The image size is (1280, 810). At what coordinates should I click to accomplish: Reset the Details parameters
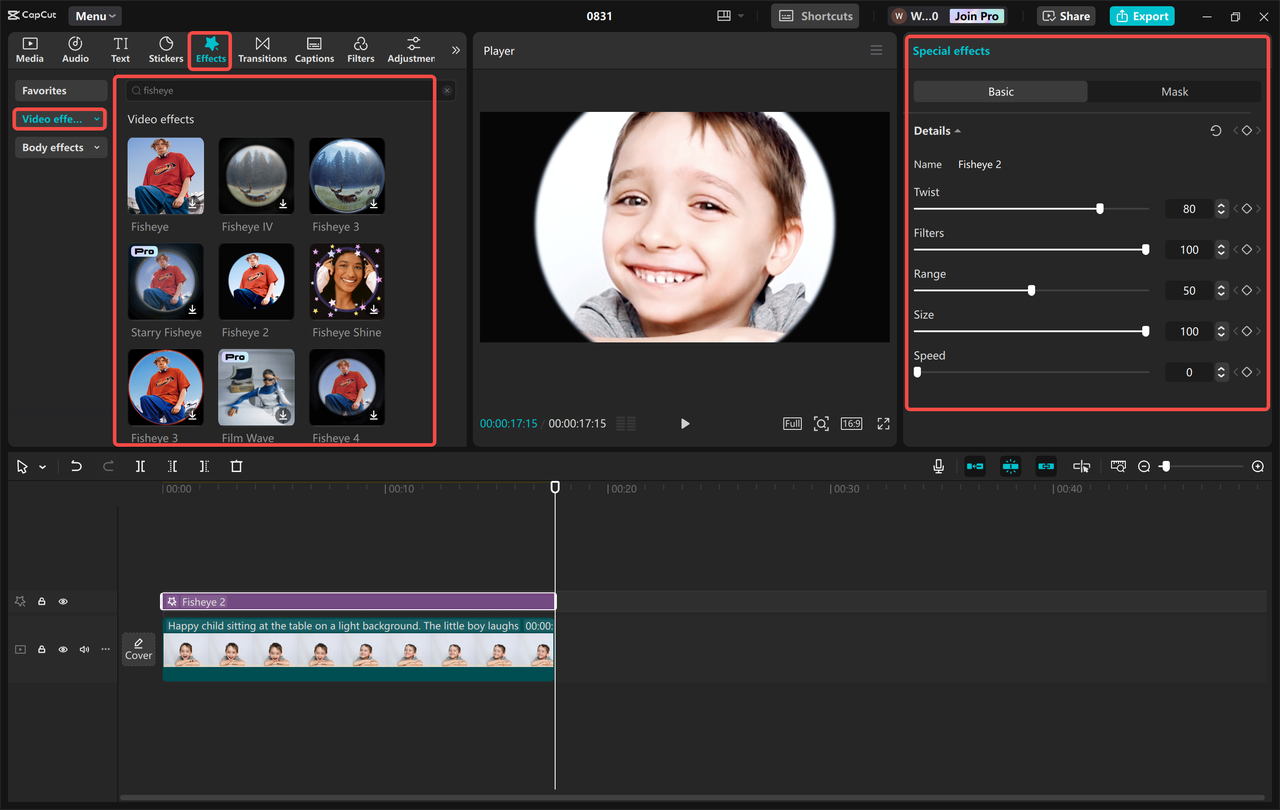[1216, 131]
